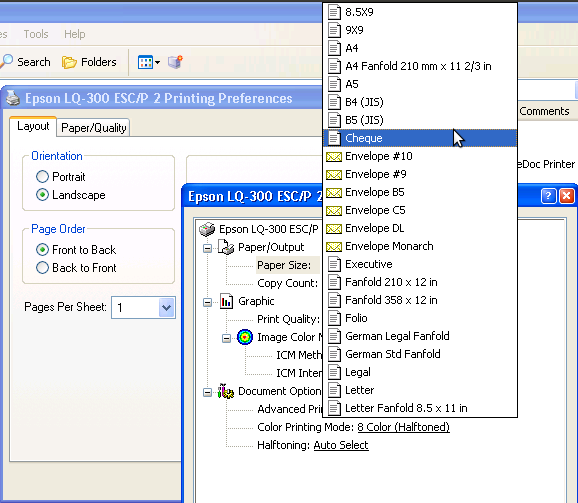Click the Search toolbar label
Screen dimensions: 578x503
click(34, 62)
